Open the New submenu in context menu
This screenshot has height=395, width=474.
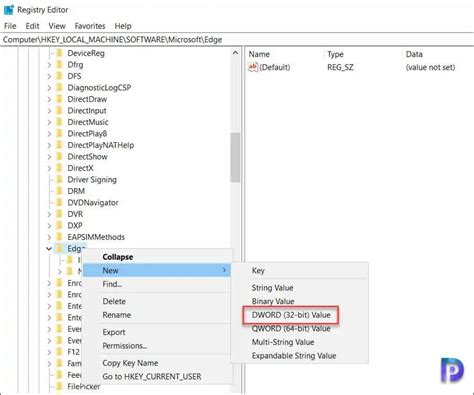pos(157,270)
